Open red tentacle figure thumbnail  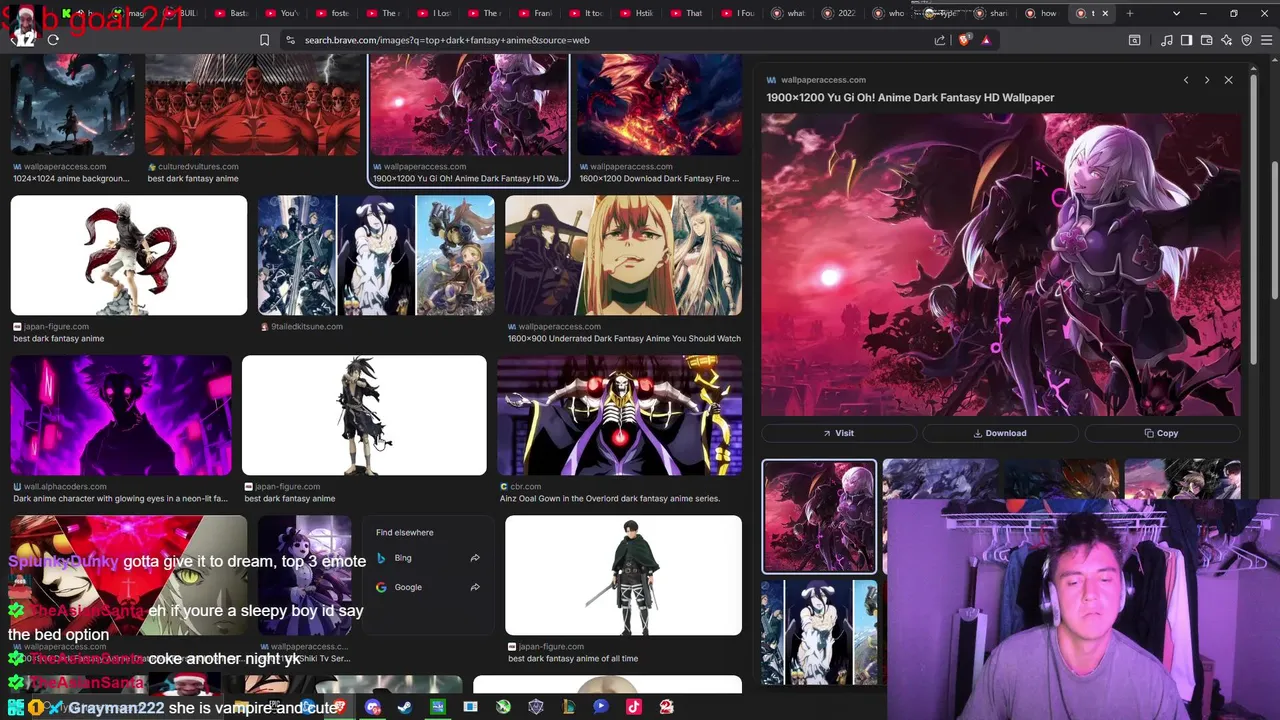point(128,255)
